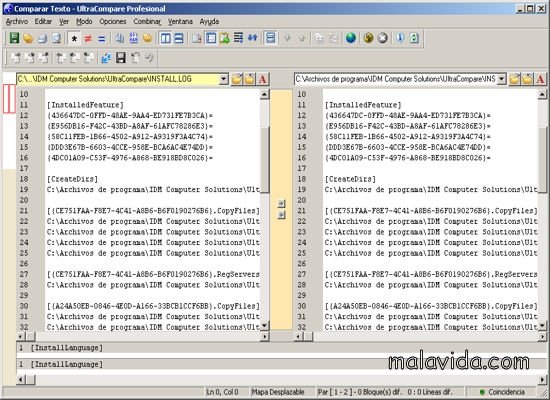
Task: Click the black floppy save icon in second toolbar
Action: (x=121, y=58)
